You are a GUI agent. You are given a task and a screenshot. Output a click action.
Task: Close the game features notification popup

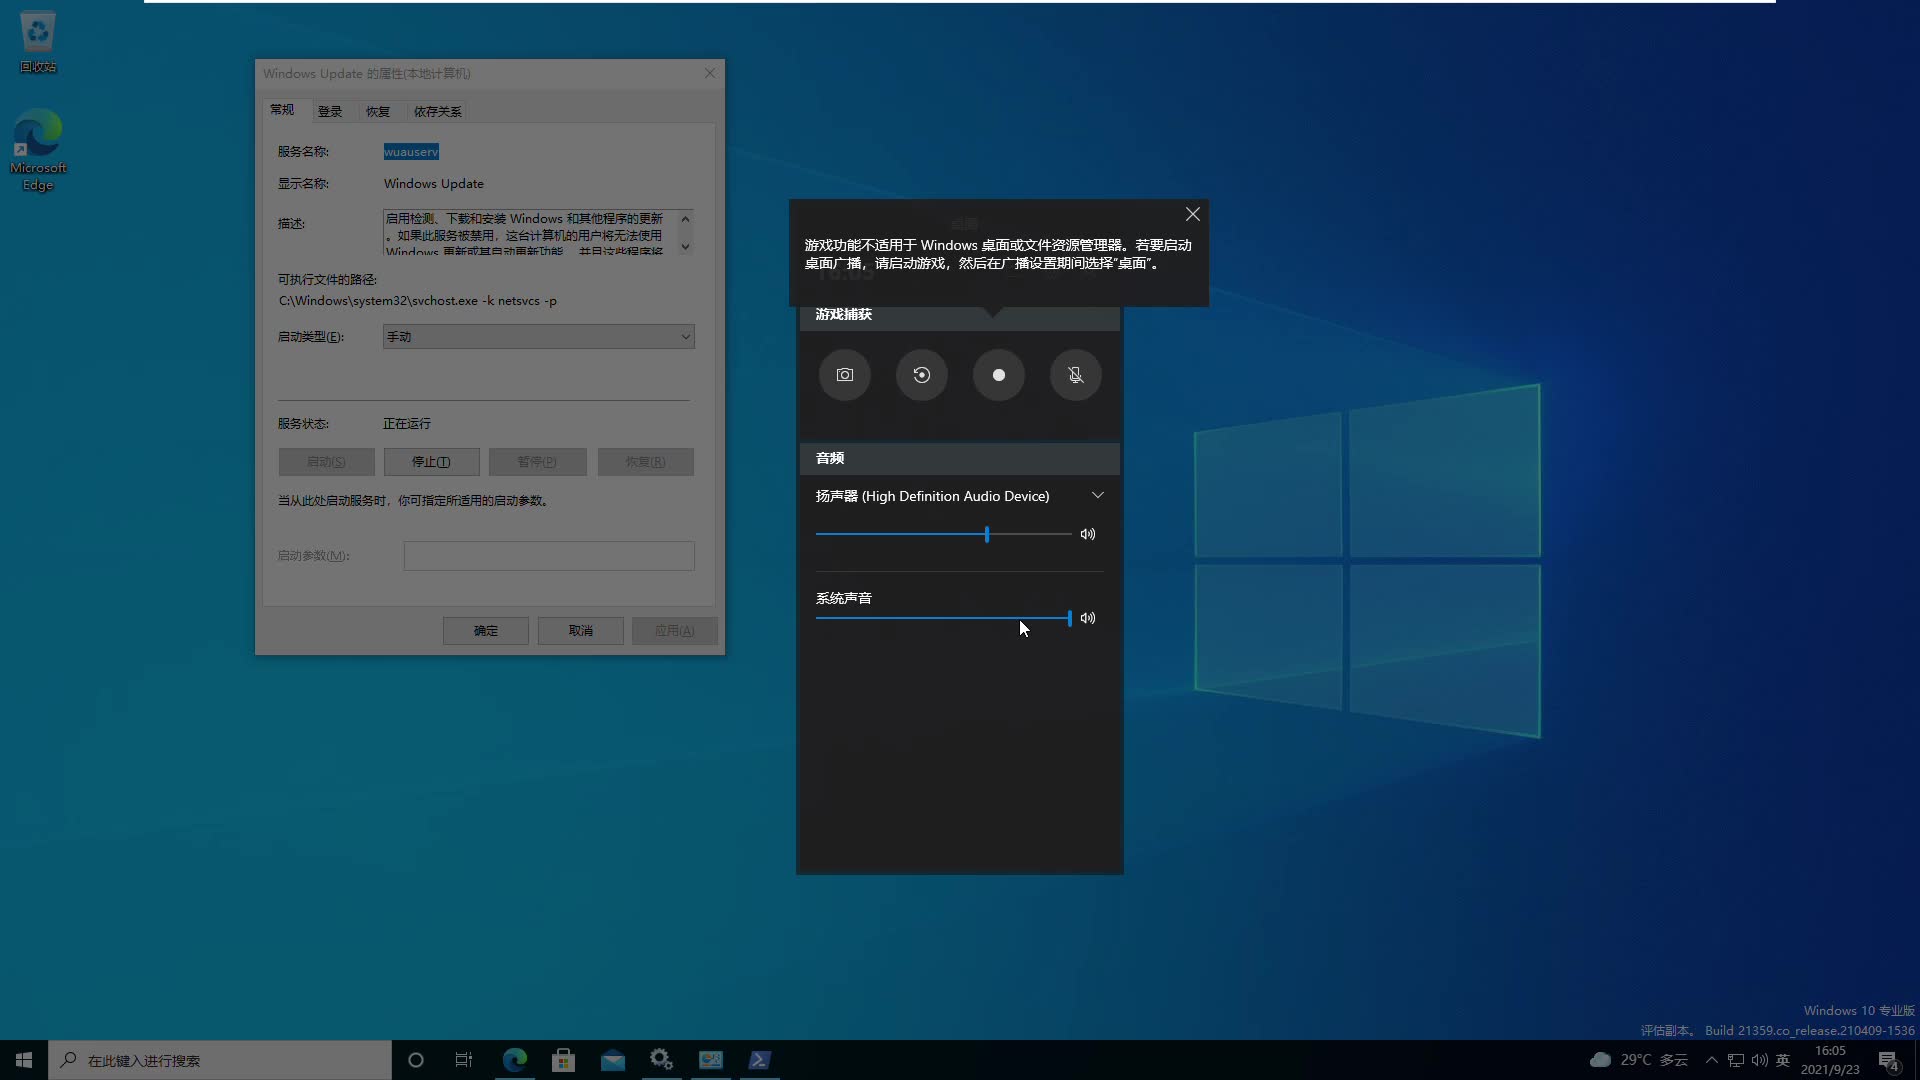point(1193,214)
